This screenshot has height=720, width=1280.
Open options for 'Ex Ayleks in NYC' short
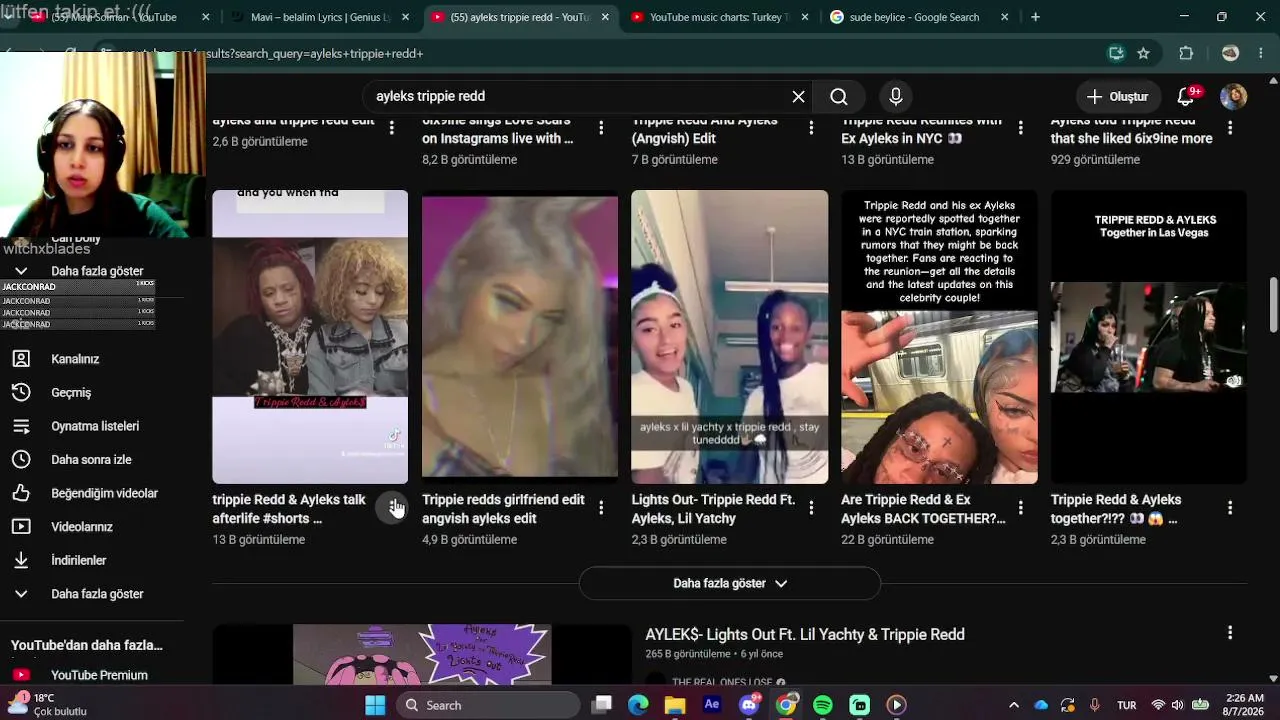click(x=1020, y=128)
